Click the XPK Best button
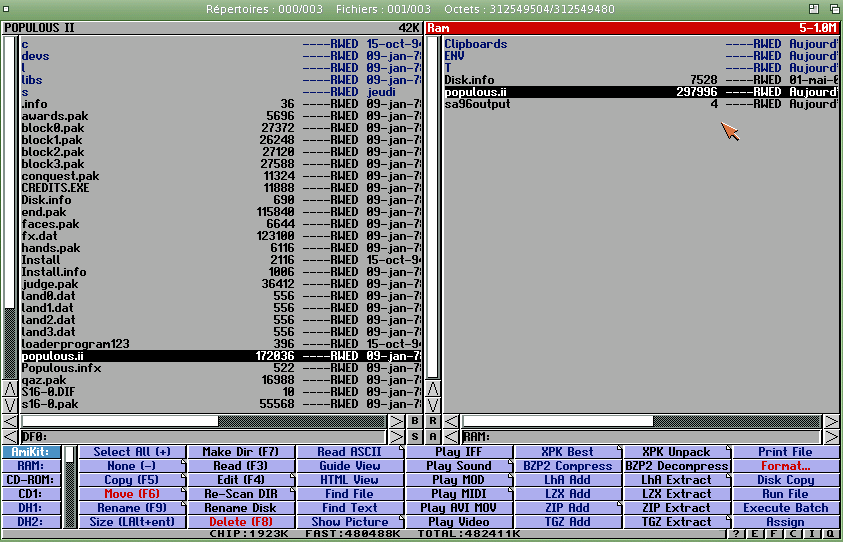 coord(568,452)
